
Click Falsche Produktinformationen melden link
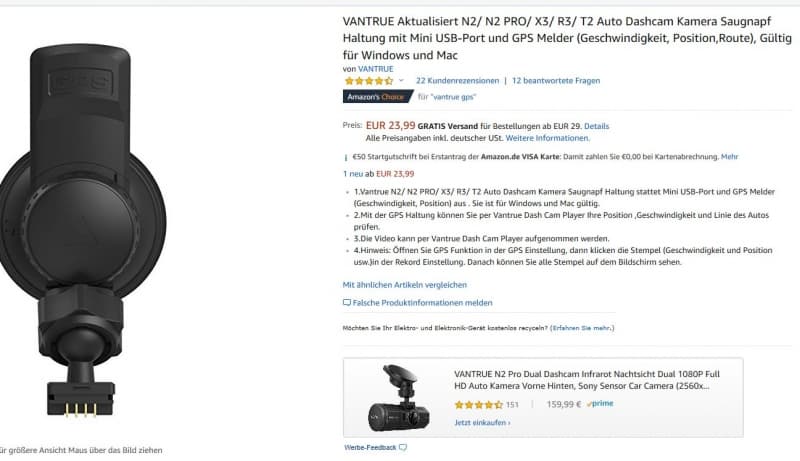[x=422, y=303]
